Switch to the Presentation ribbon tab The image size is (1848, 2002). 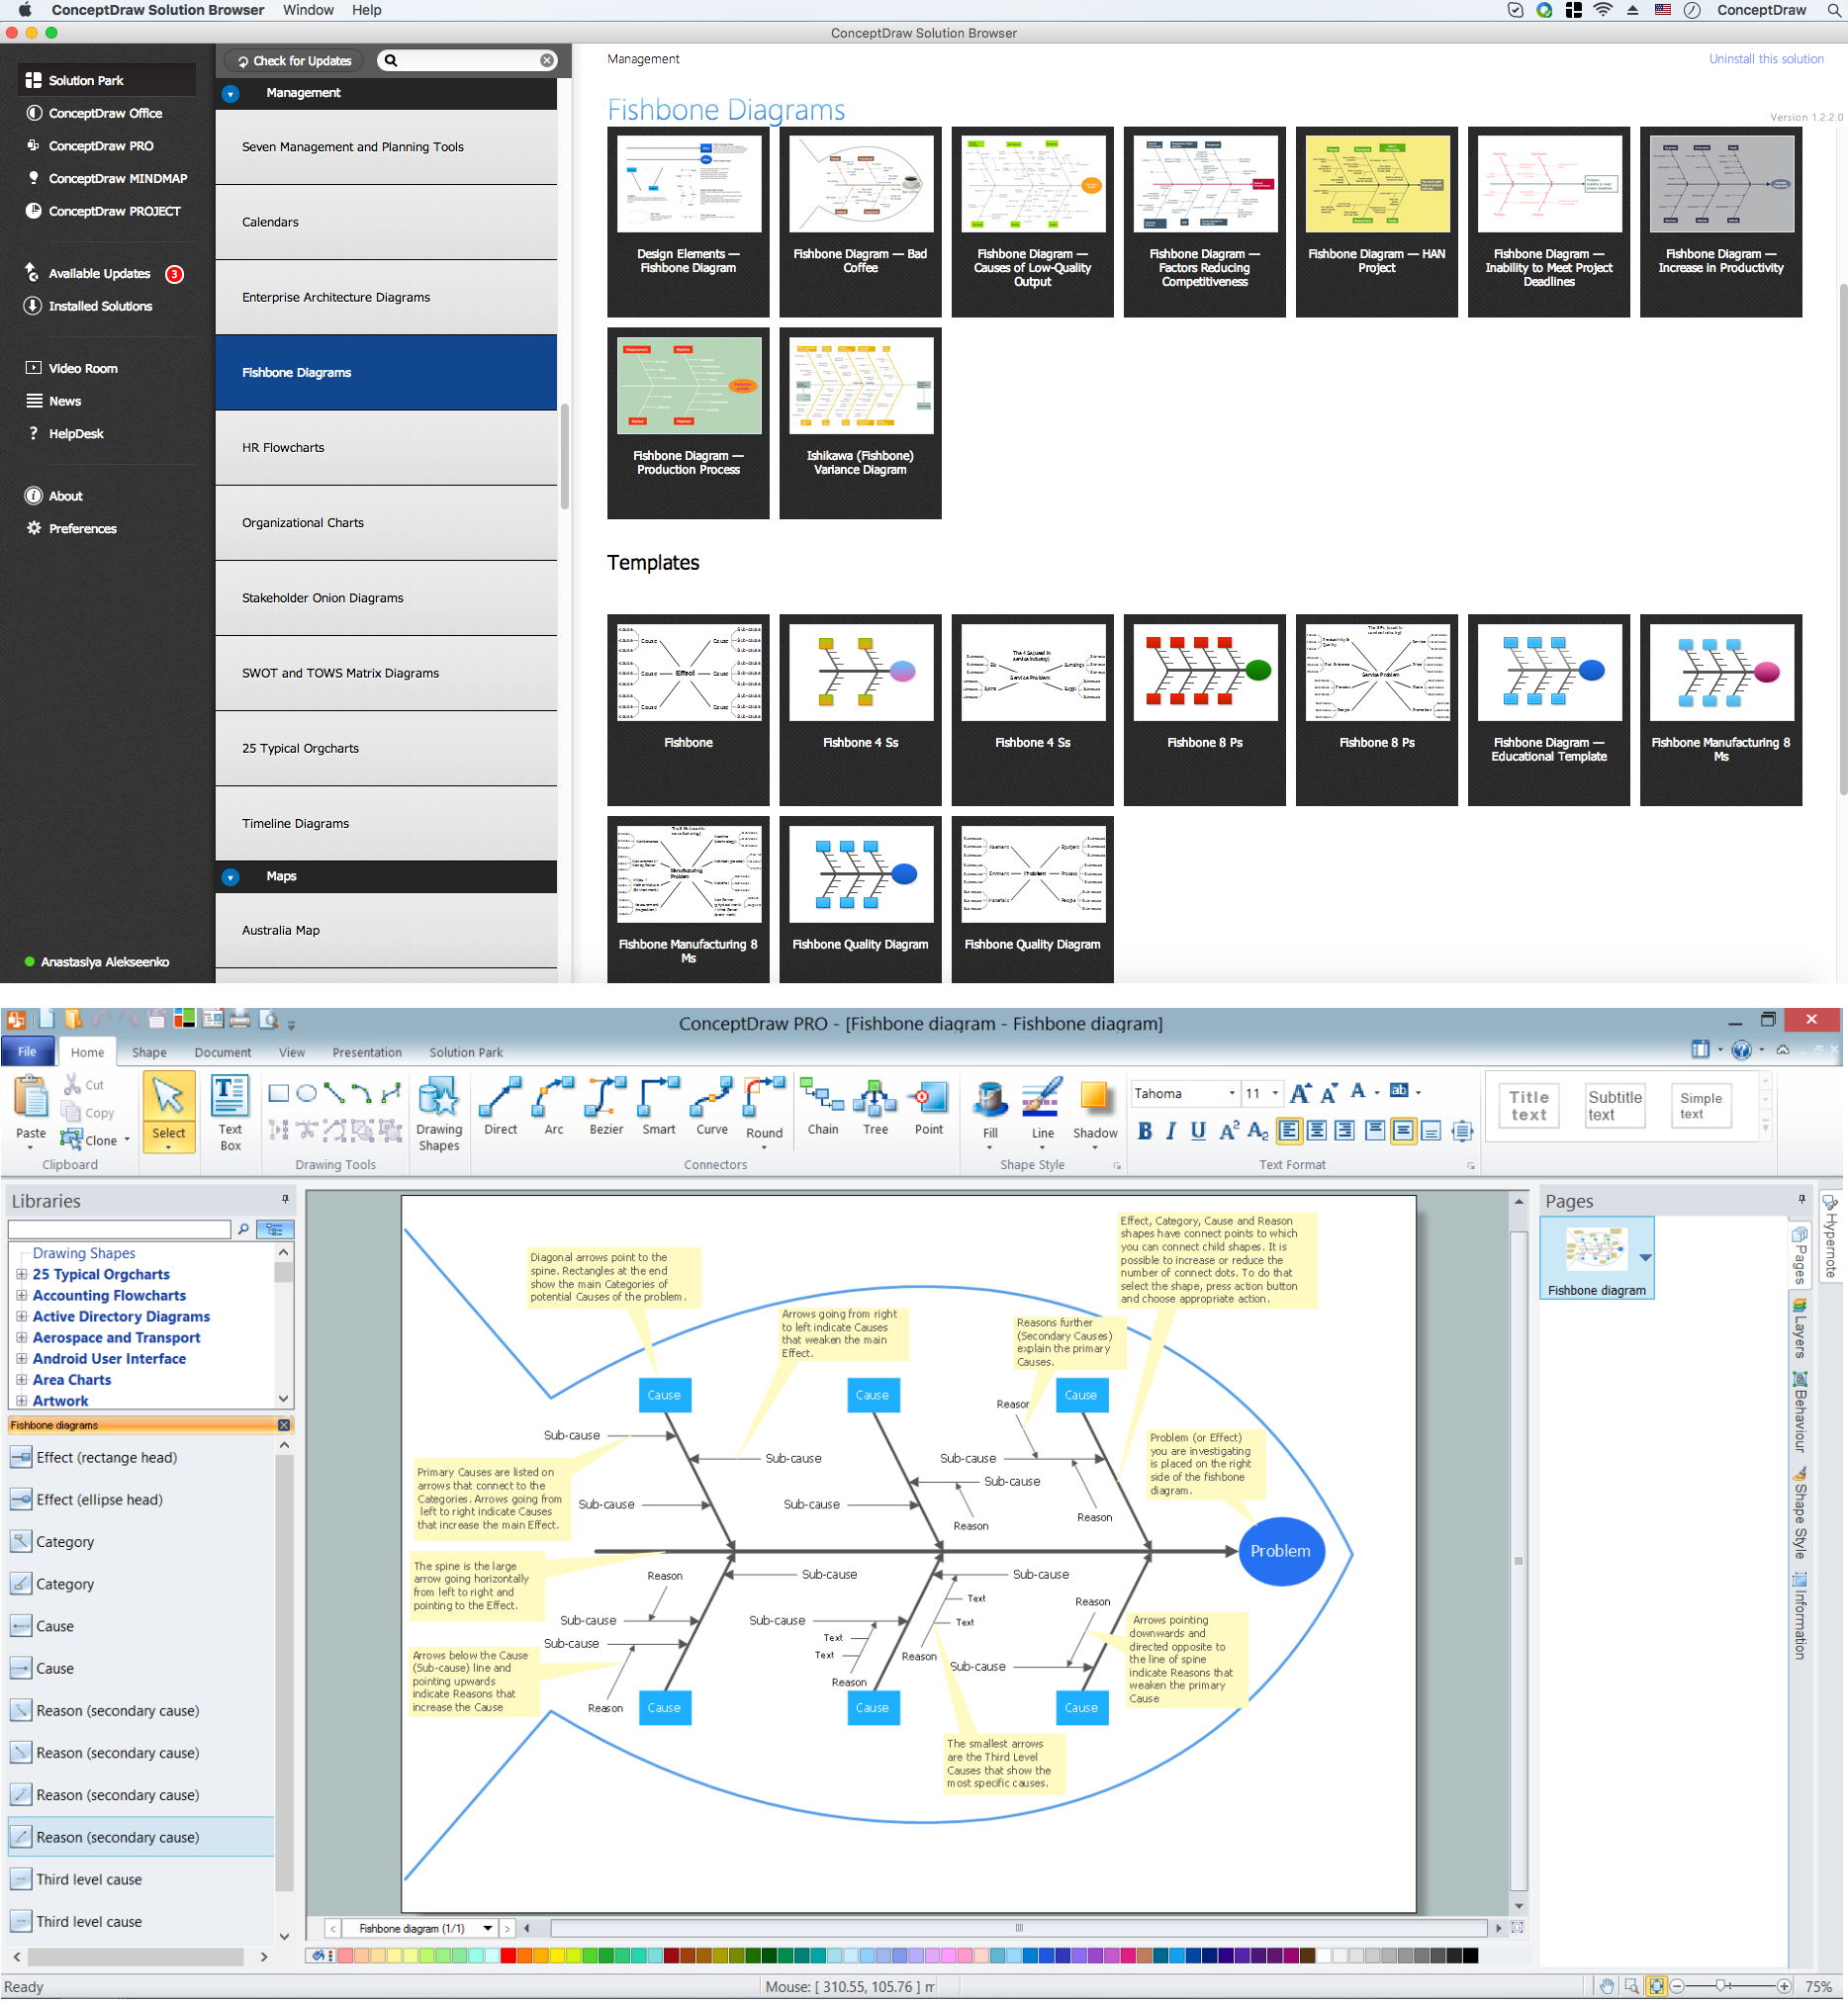[367, 1052]
